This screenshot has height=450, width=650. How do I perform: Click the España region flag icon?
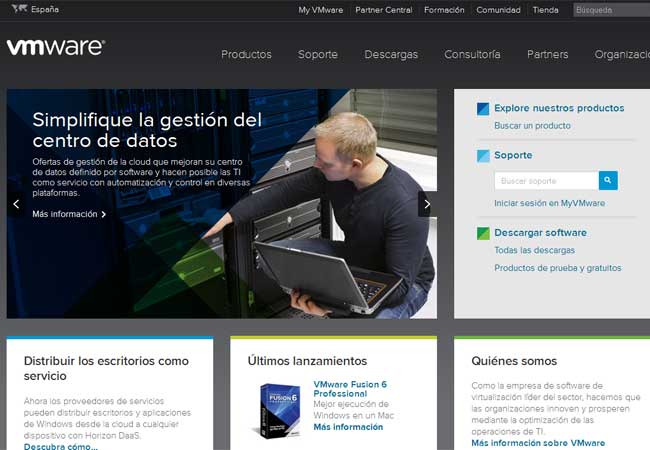[x=17, y=10]
